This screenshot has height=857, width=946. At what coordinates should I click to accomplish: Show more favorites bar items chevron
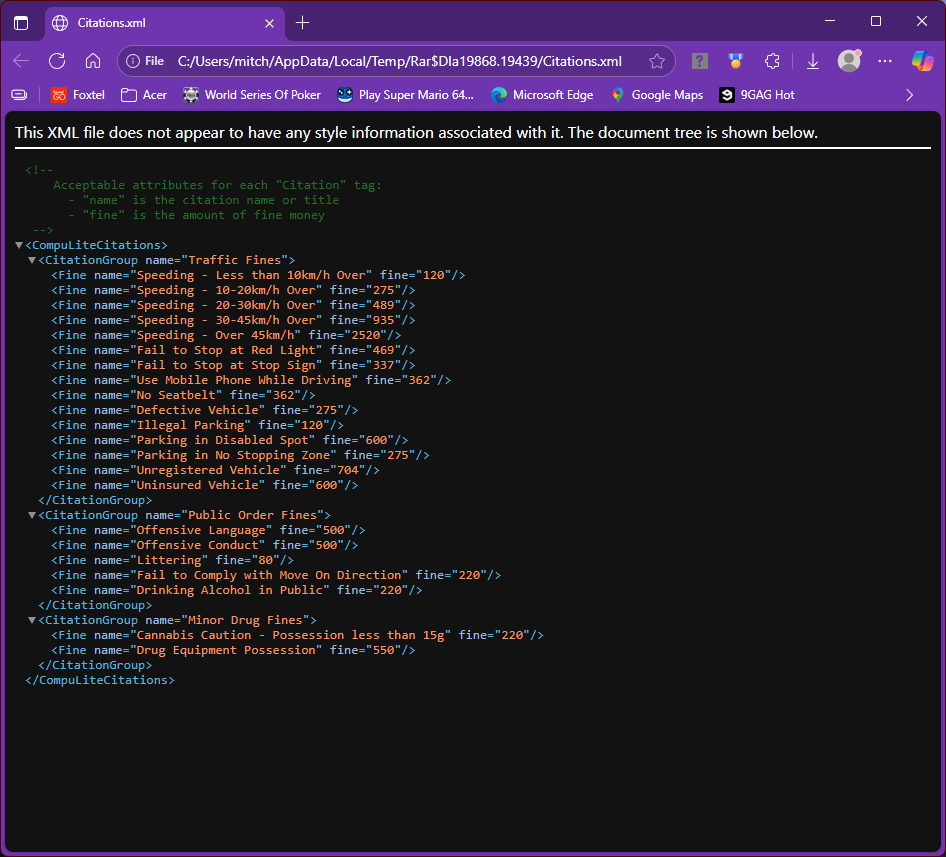909,95
